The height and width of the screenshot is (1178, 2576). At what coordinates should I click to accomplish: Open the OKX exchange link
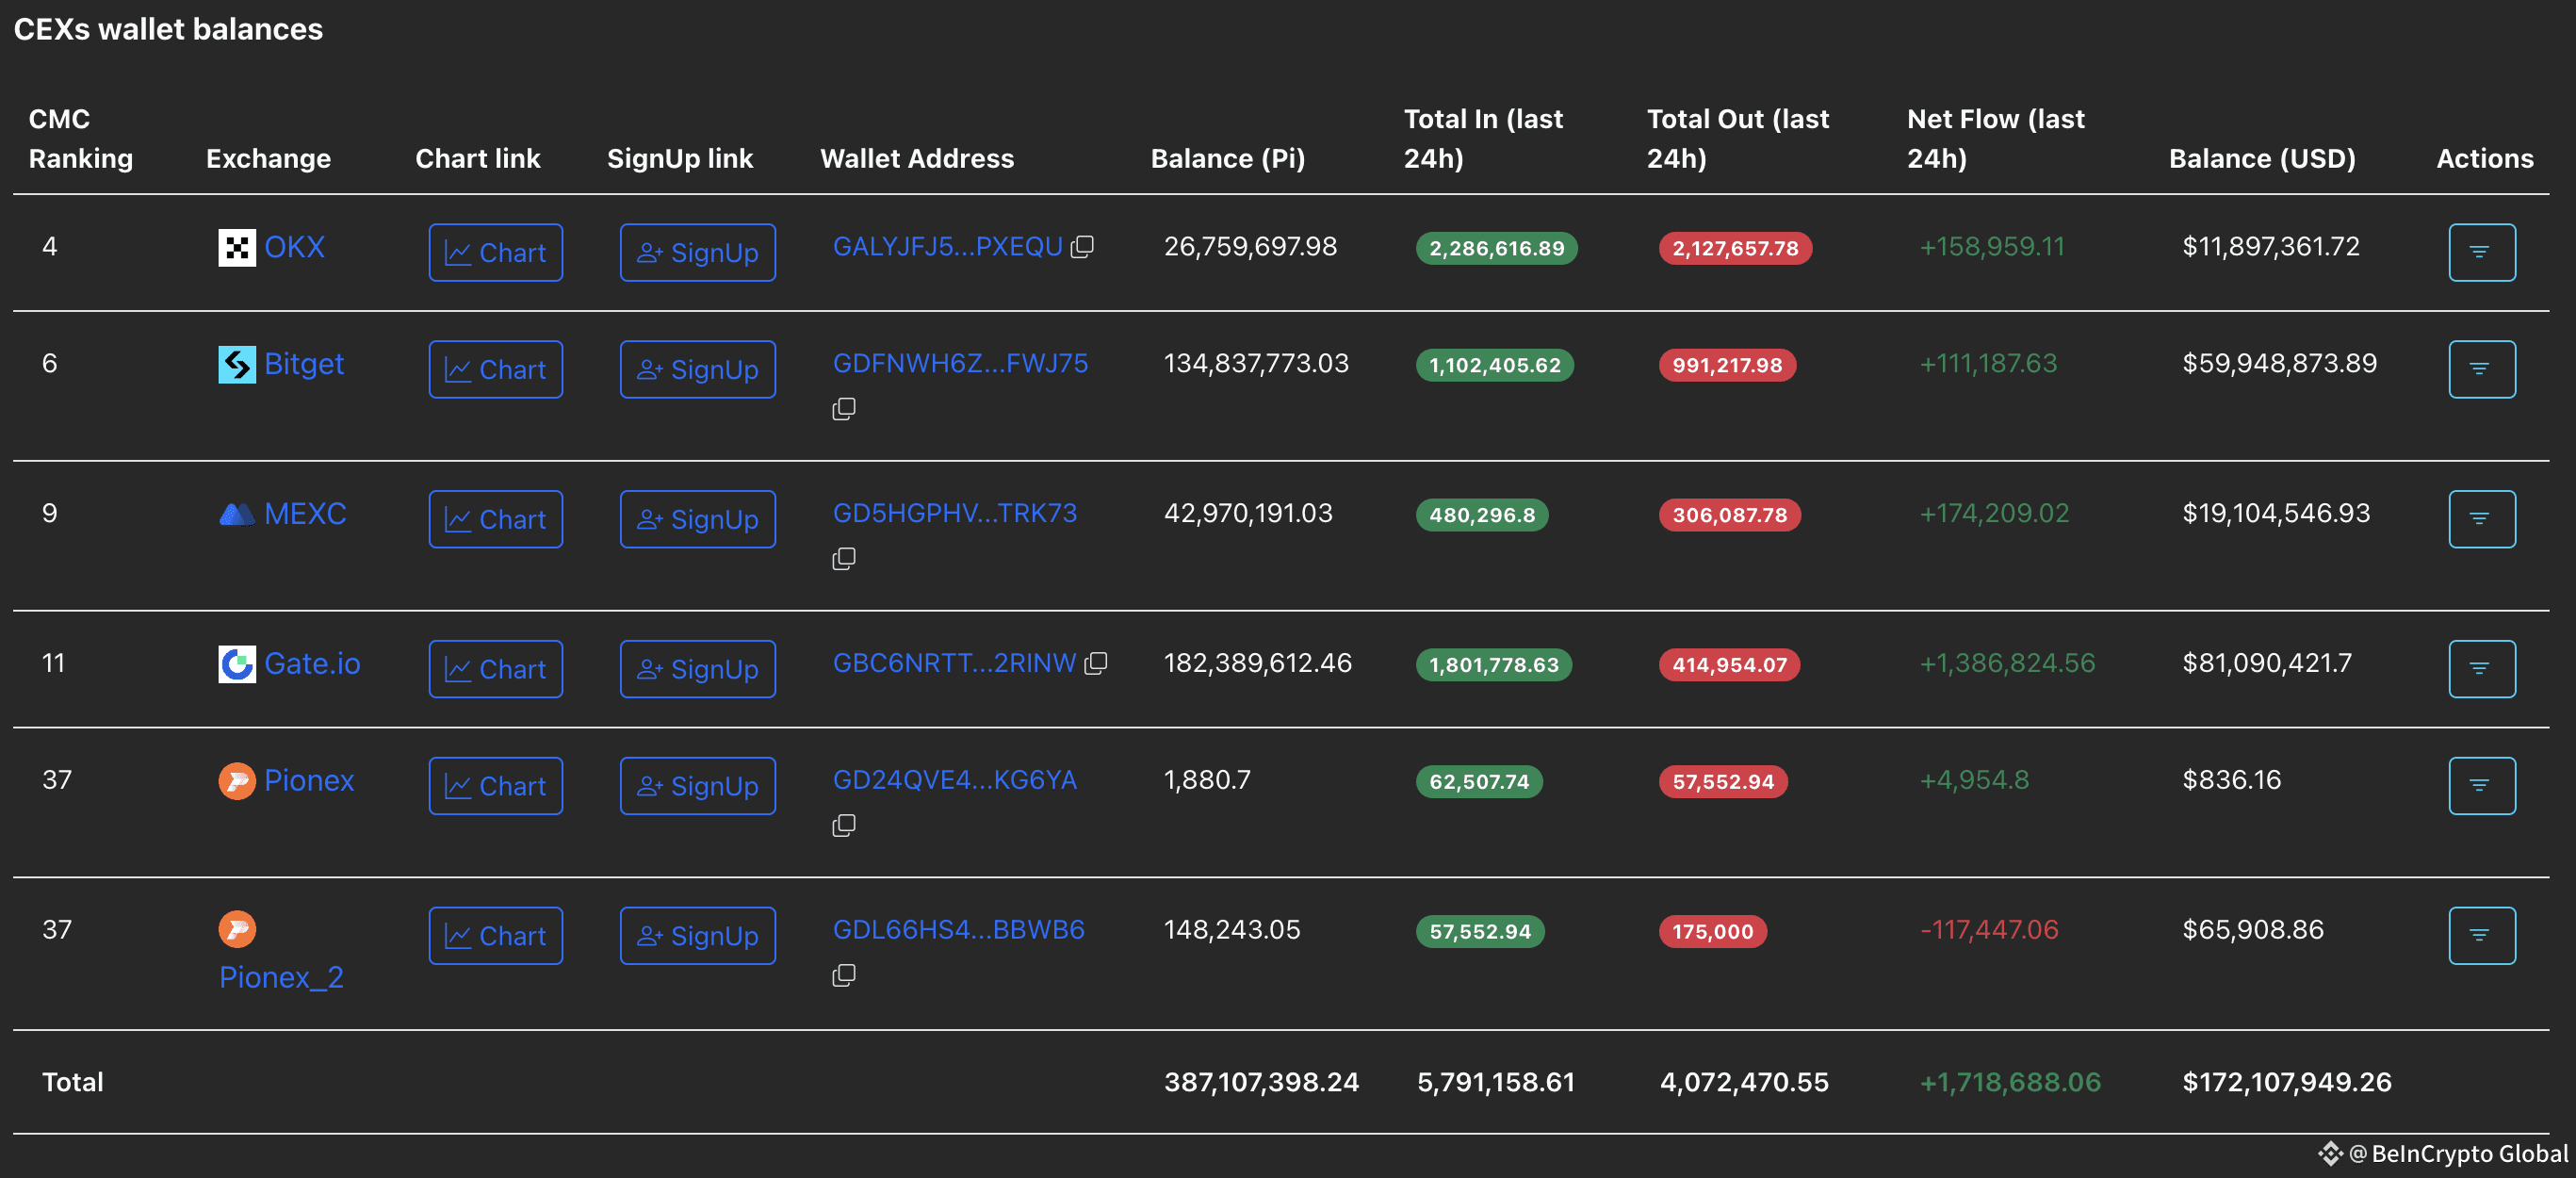tap(294, 247)
